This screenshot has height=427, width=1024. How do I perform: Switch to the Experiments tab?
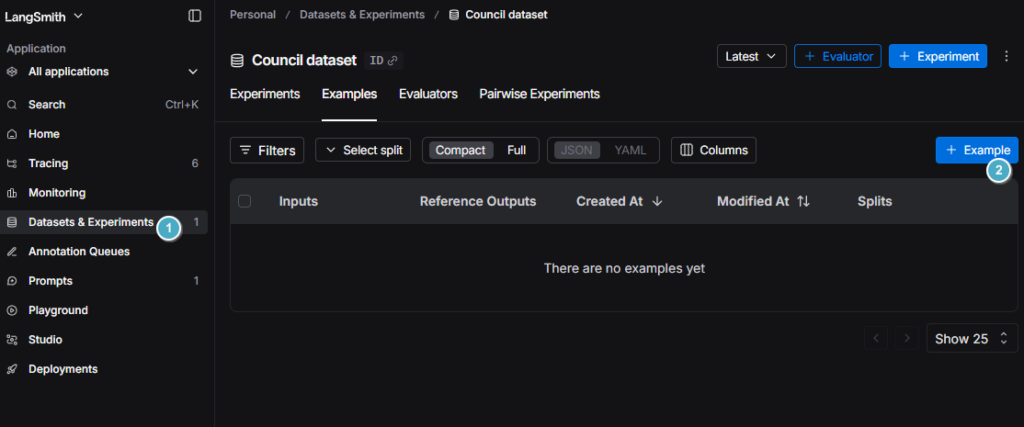(x=265, y=94)
